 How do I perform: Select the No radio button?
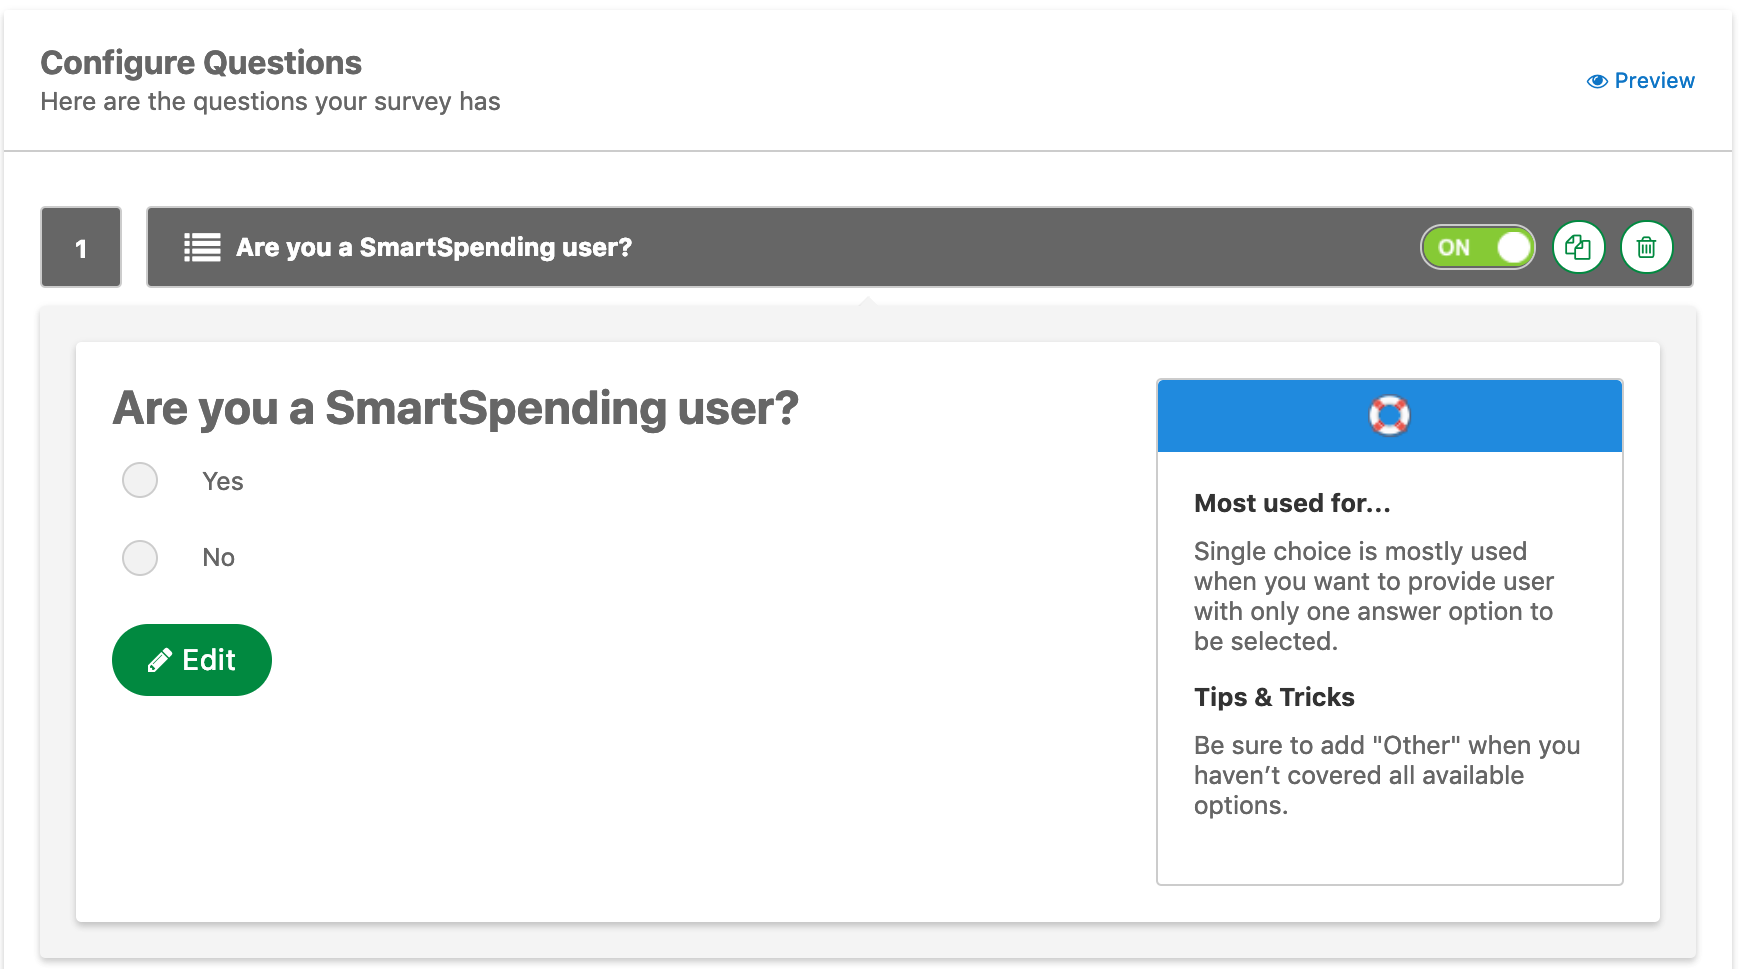tap(140, 558)
